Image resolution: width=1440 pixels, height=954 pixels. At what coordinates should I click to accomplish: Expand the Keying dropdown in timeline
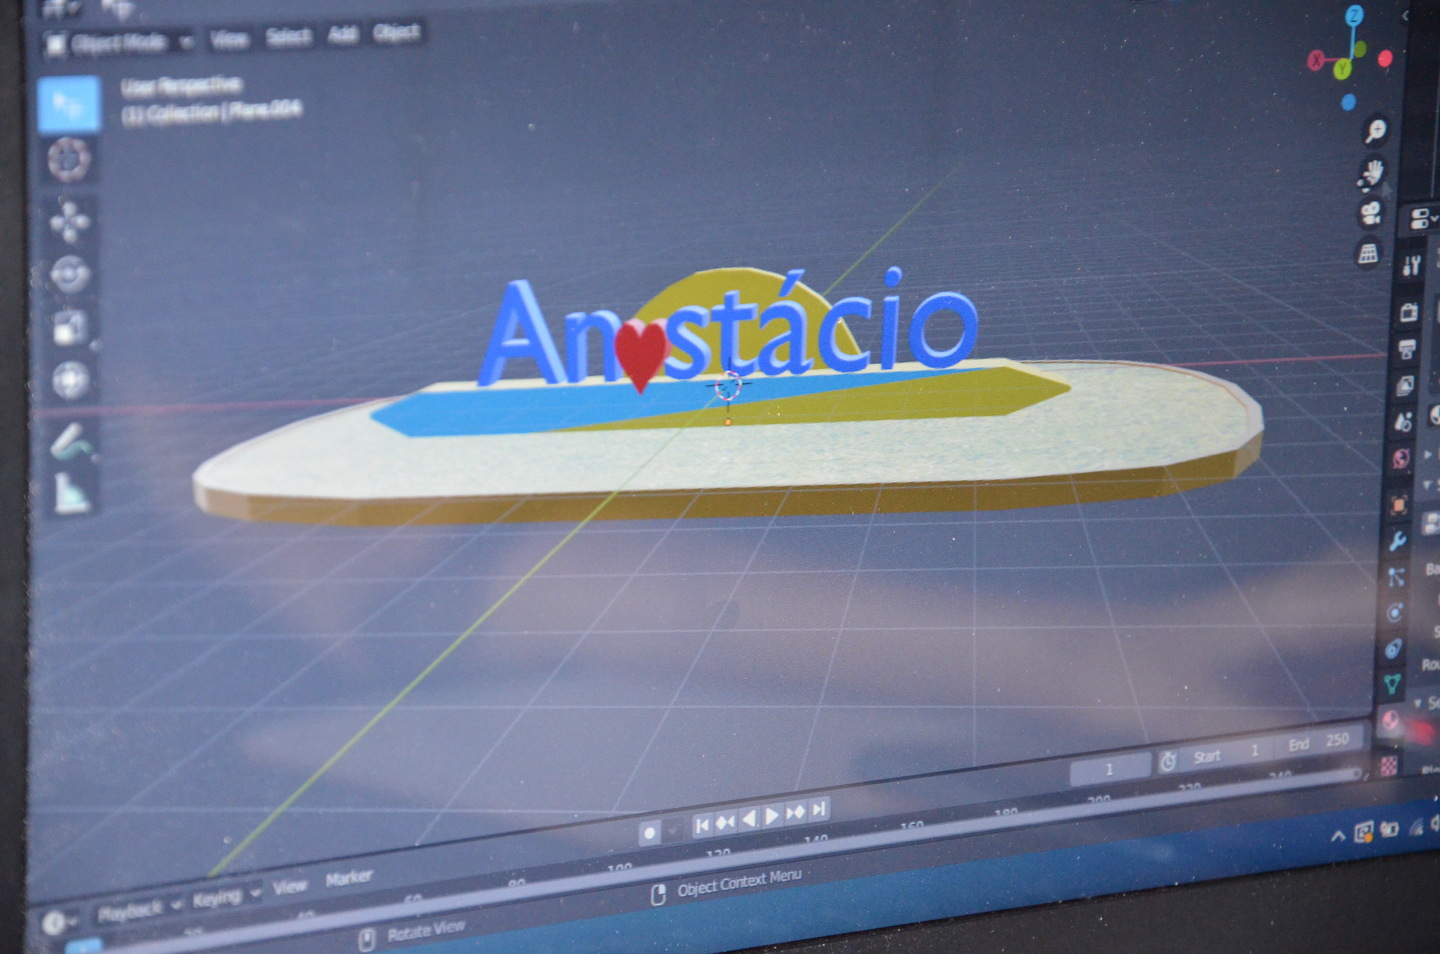226,896
